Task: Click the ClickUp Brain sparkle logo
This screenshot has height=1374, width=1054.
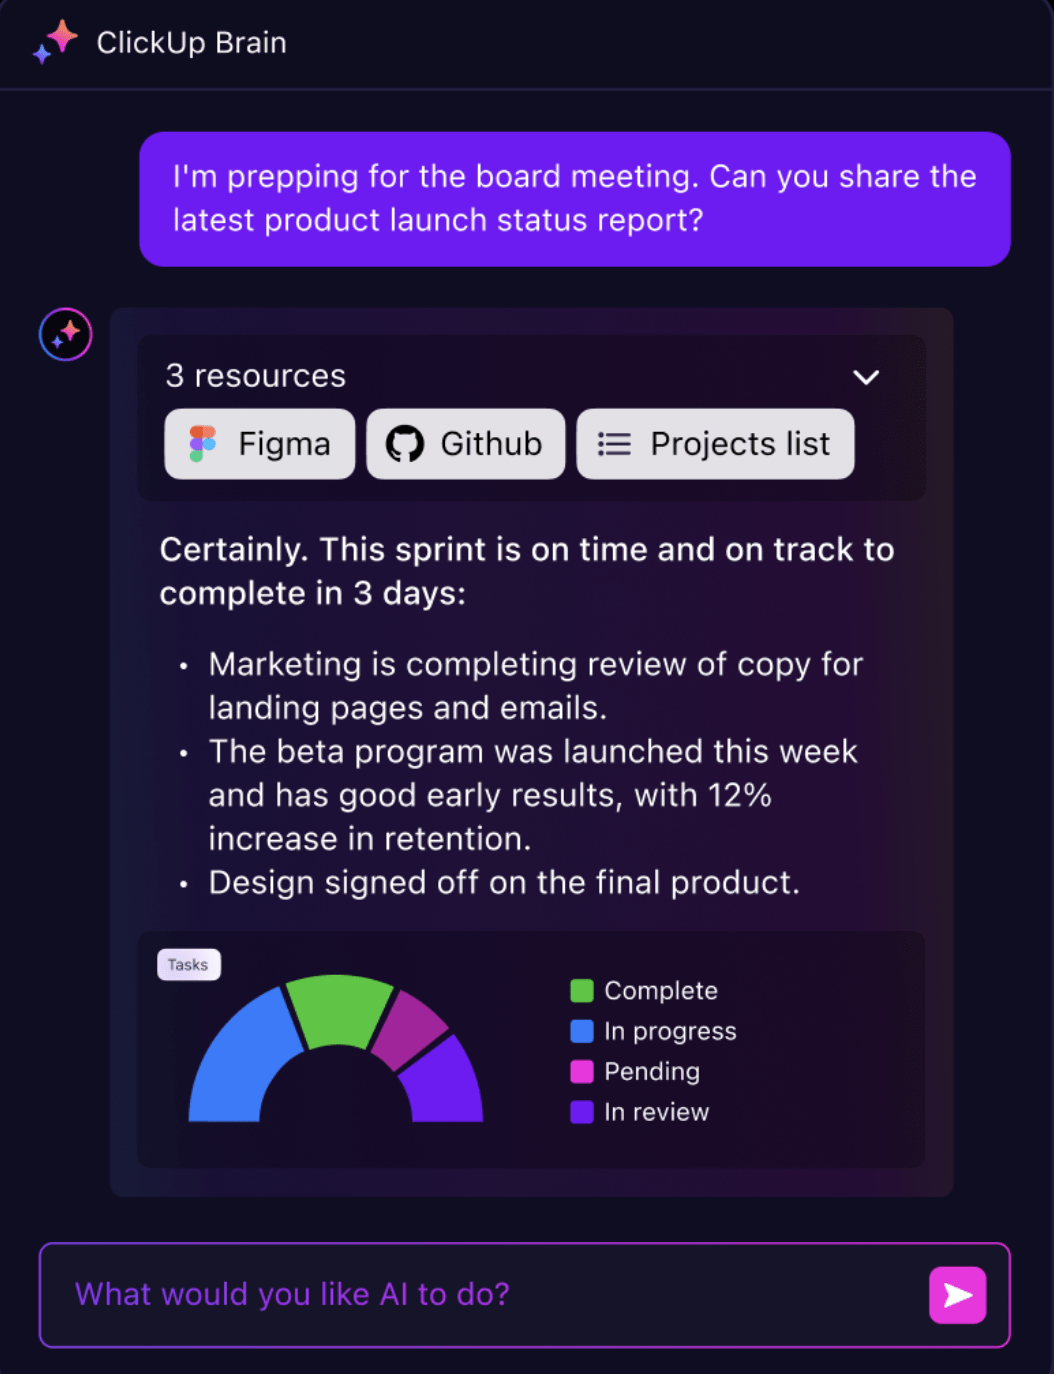Action: pyautogui.click(x=56, y=41)
